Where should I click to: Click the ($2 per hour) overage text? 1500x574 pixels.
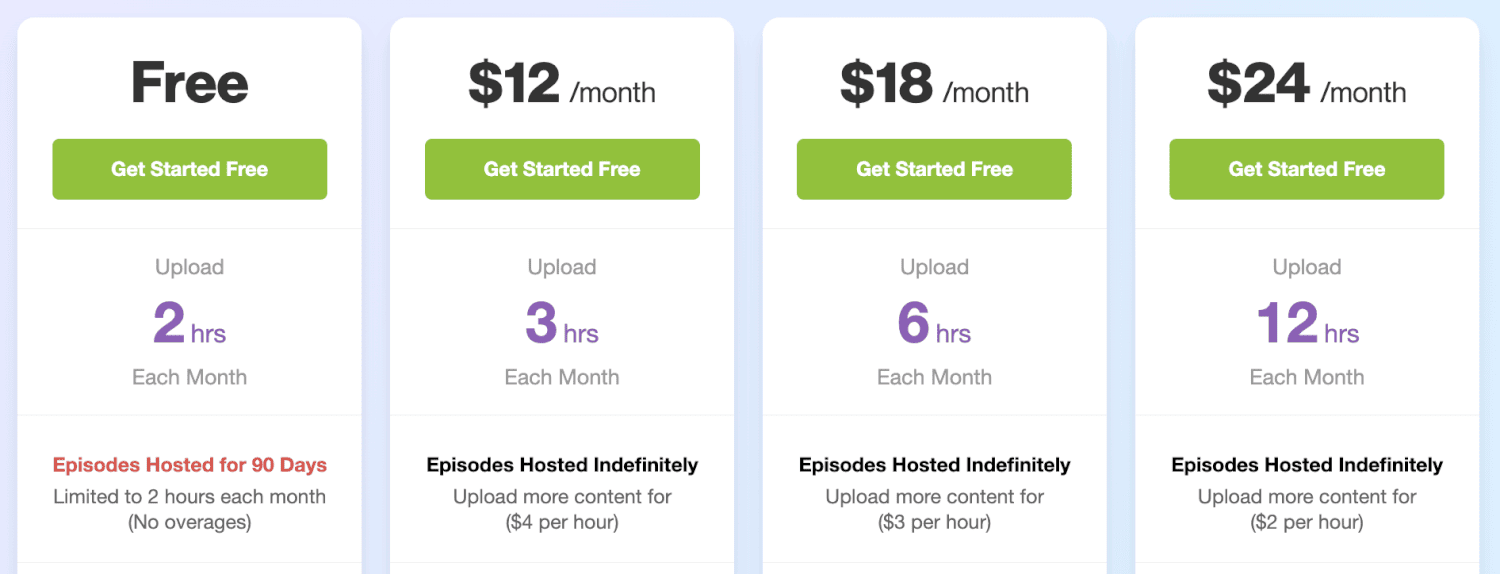point(1307,522)
